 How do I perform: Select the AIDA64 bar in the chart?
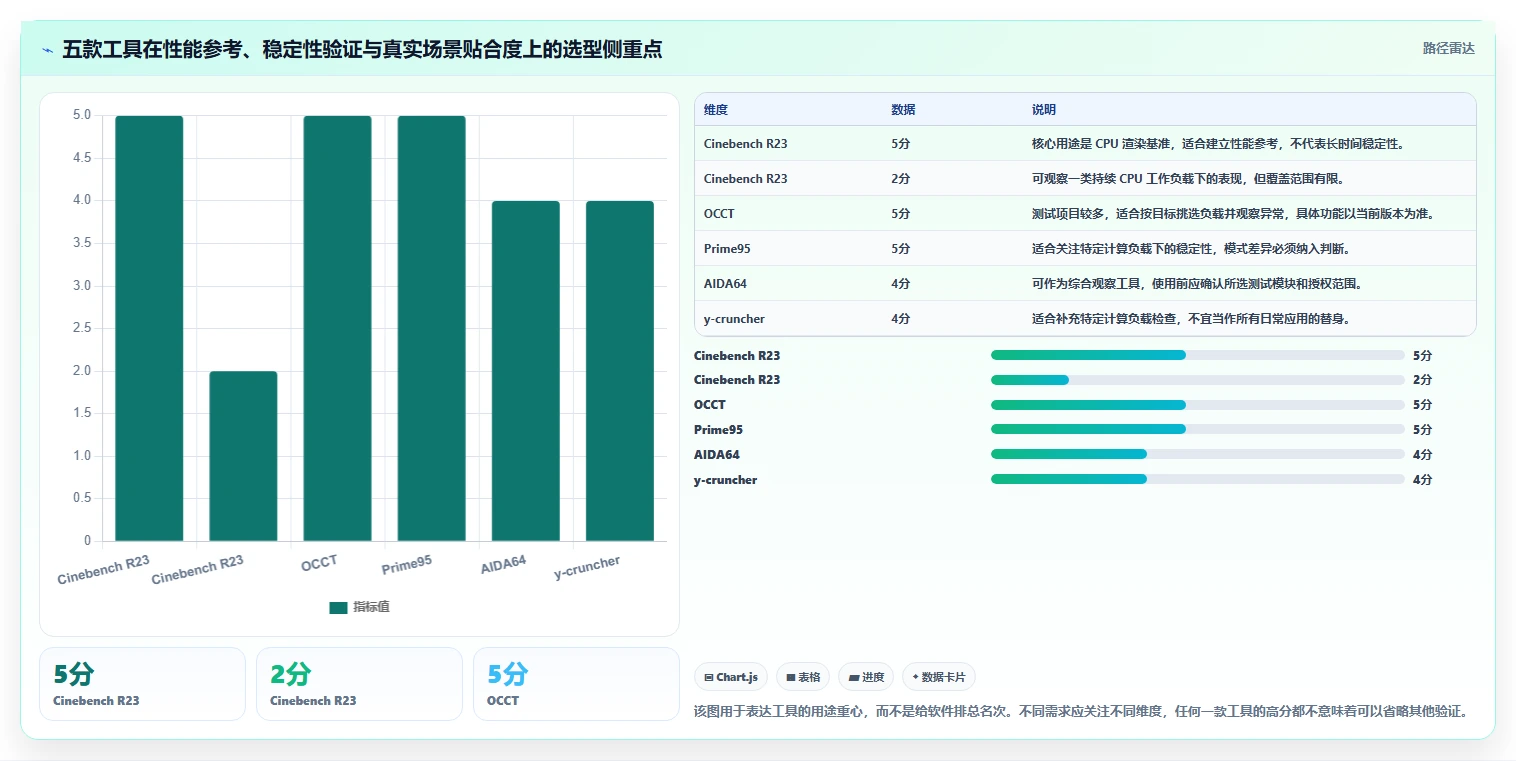coord(525,371)
